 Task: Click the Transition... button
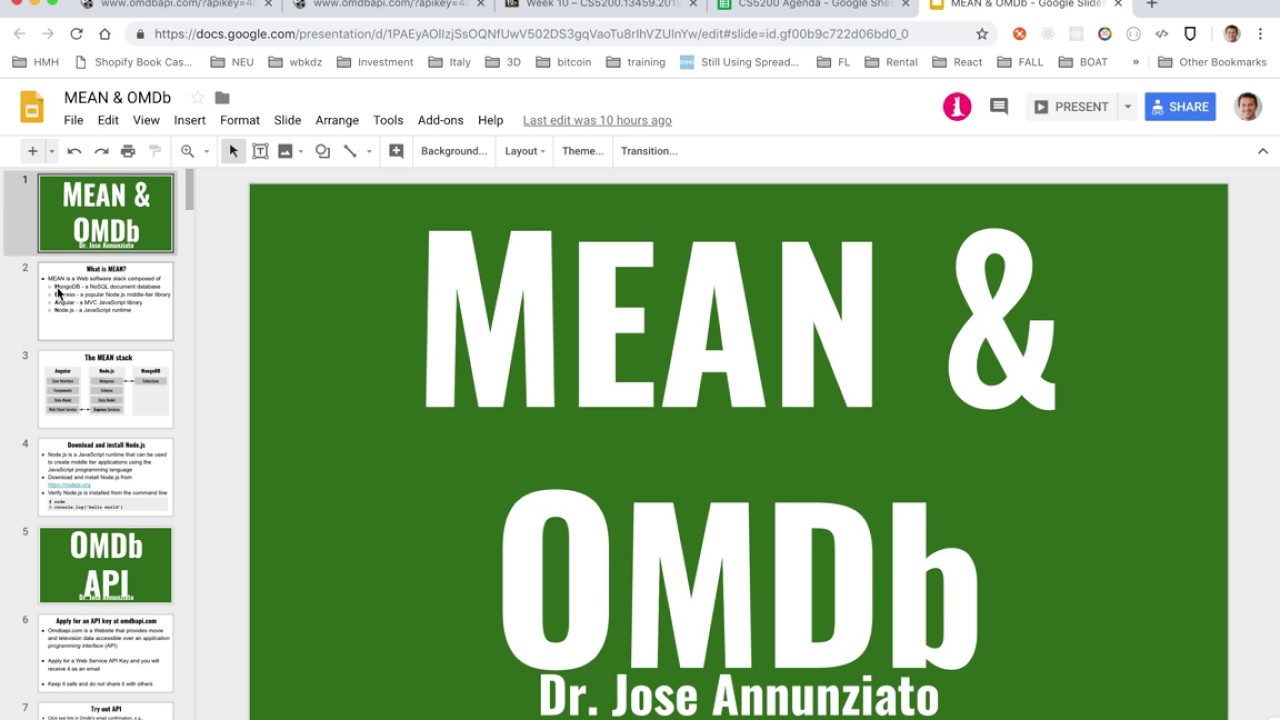pos(649,151)
